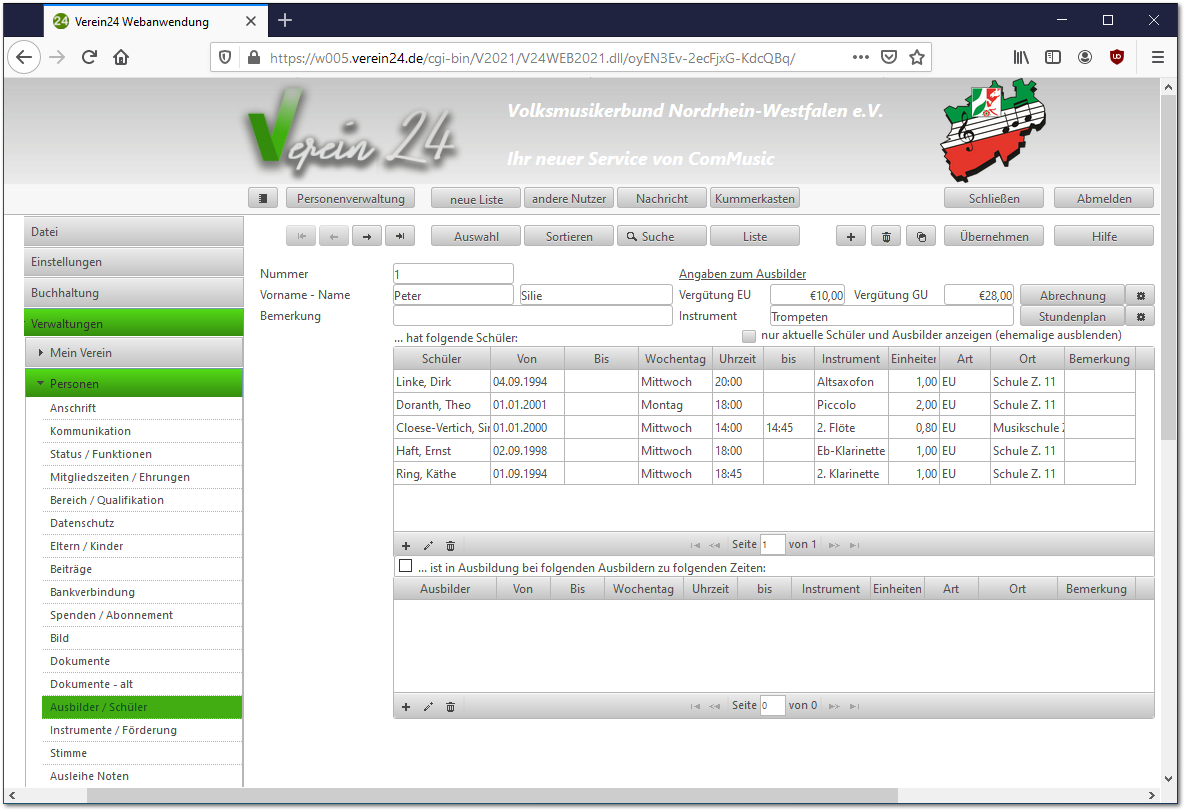The width and height of the screenshot is (1186, 812).
Task: Expand the Mein Verein section
Action: click(134, 353)
